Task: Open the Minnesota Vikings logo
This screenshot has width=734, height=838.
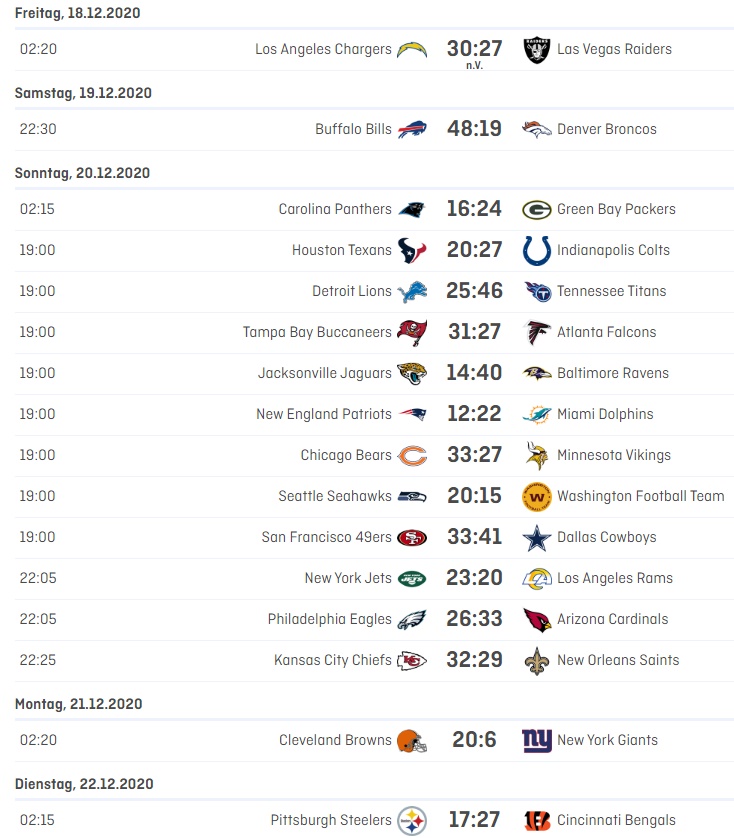Action: click(537, 455)
